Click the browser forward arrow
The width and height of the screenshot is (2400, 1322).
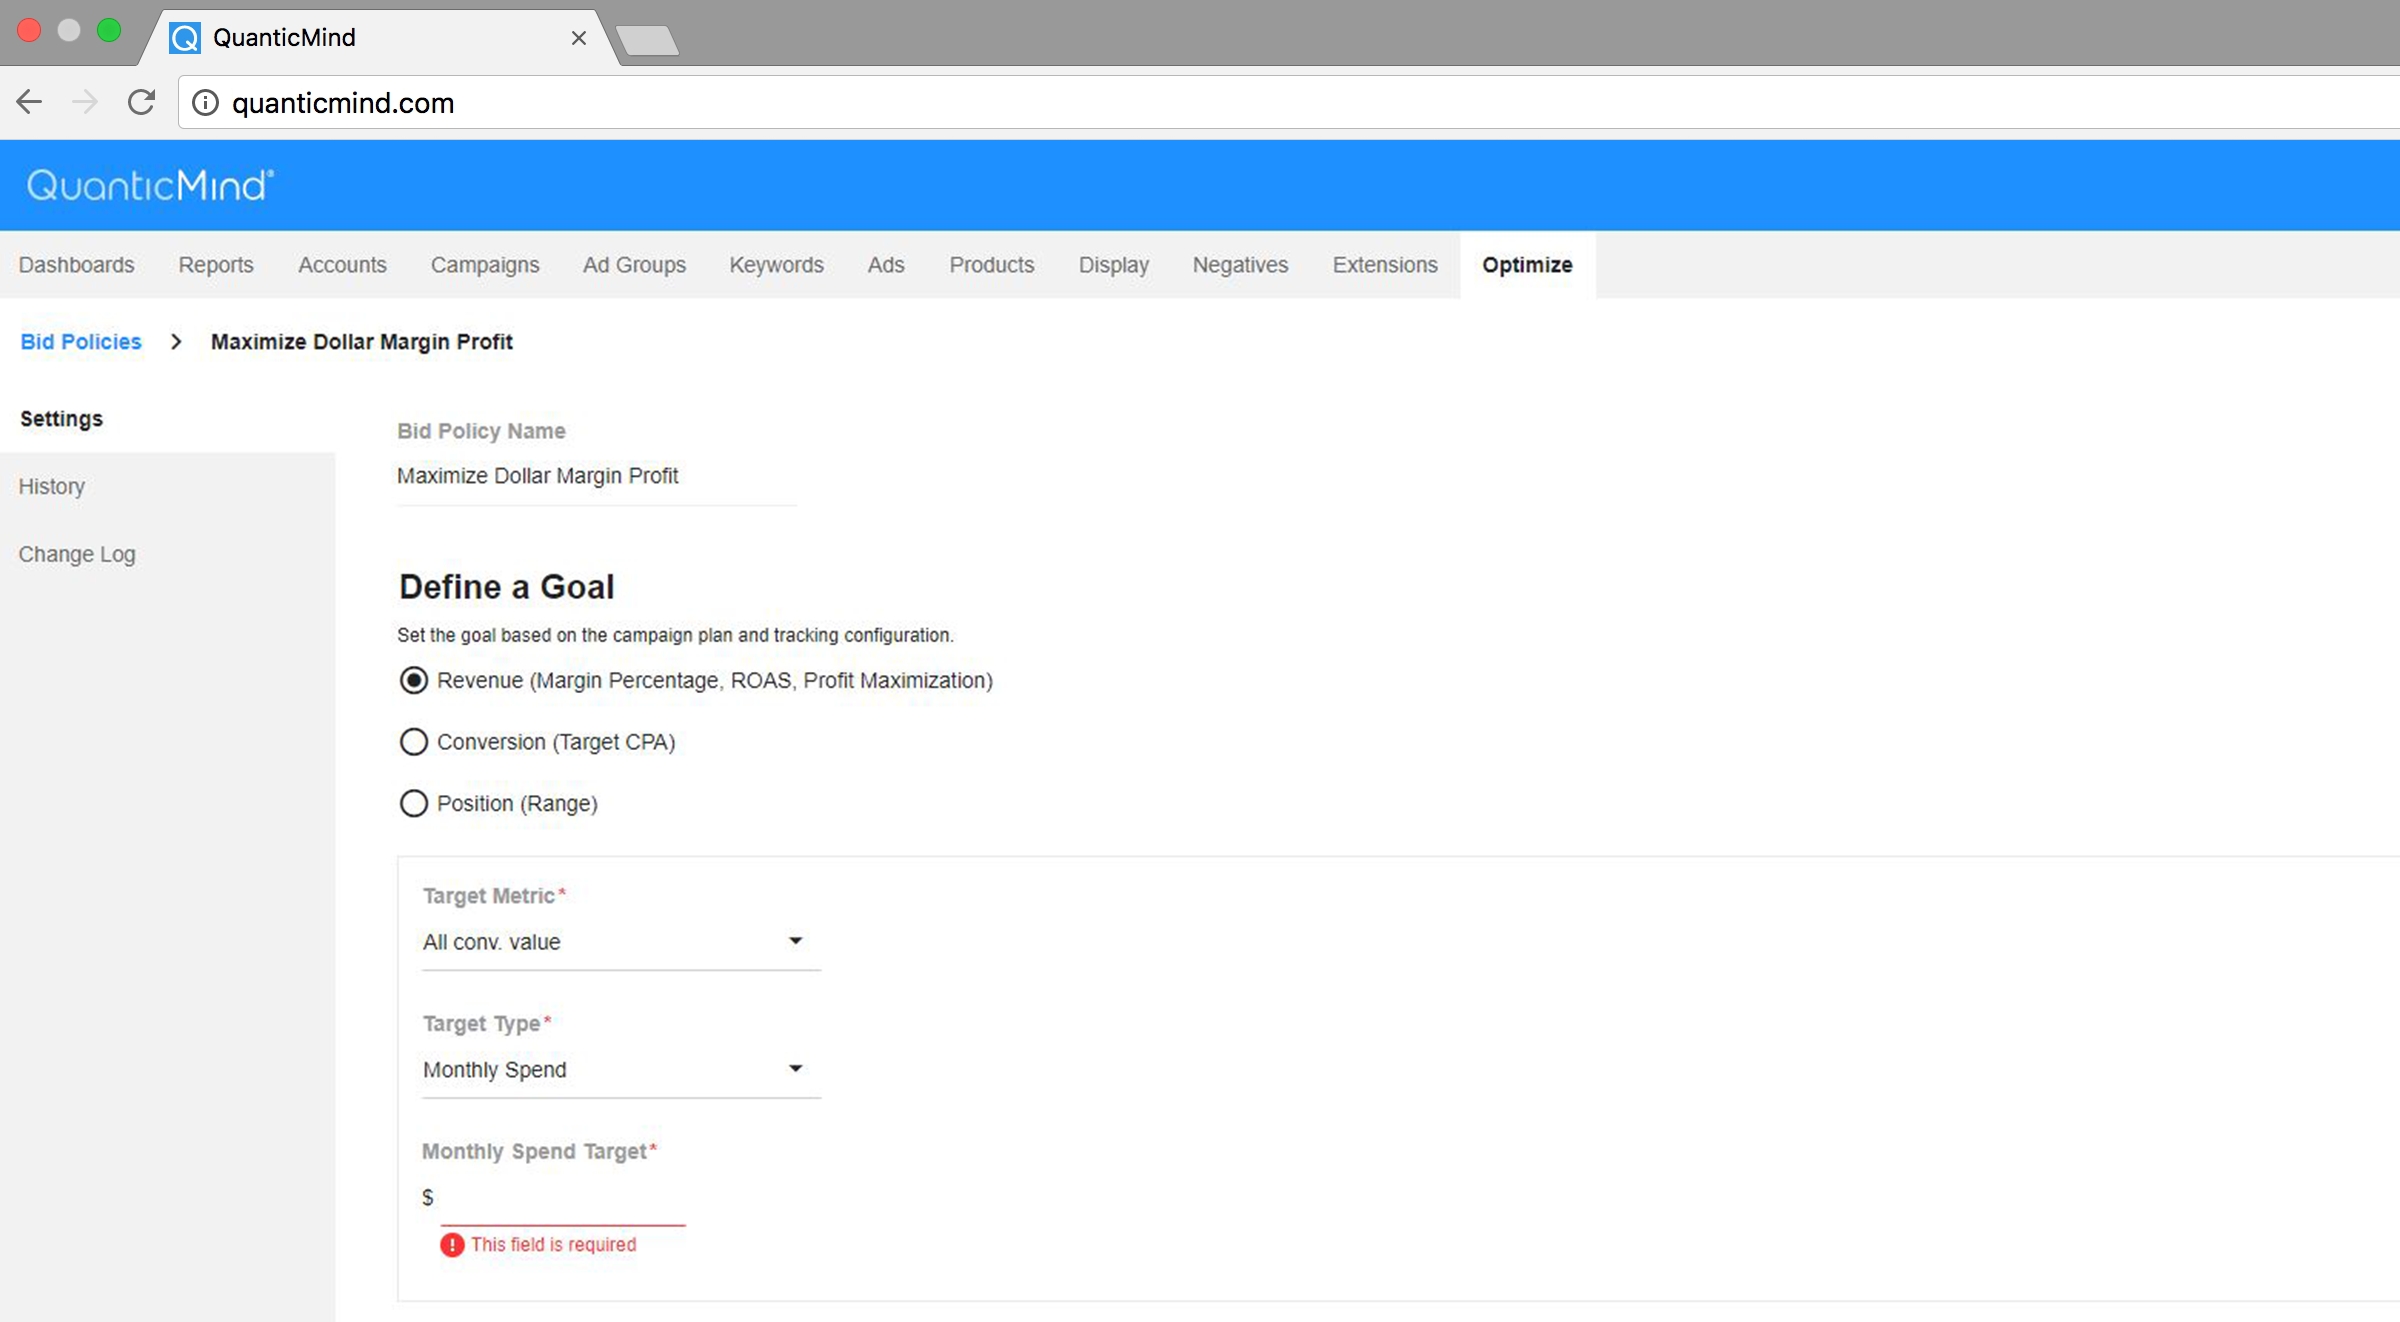(86, 102)
